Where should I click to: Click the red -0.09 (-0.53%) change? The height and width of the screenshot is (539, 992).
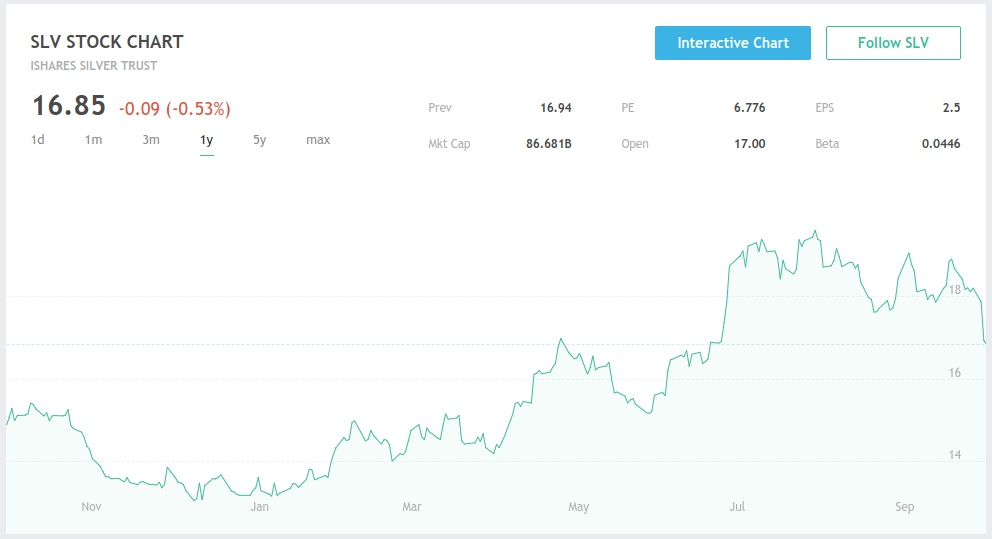tap(174, 108)
